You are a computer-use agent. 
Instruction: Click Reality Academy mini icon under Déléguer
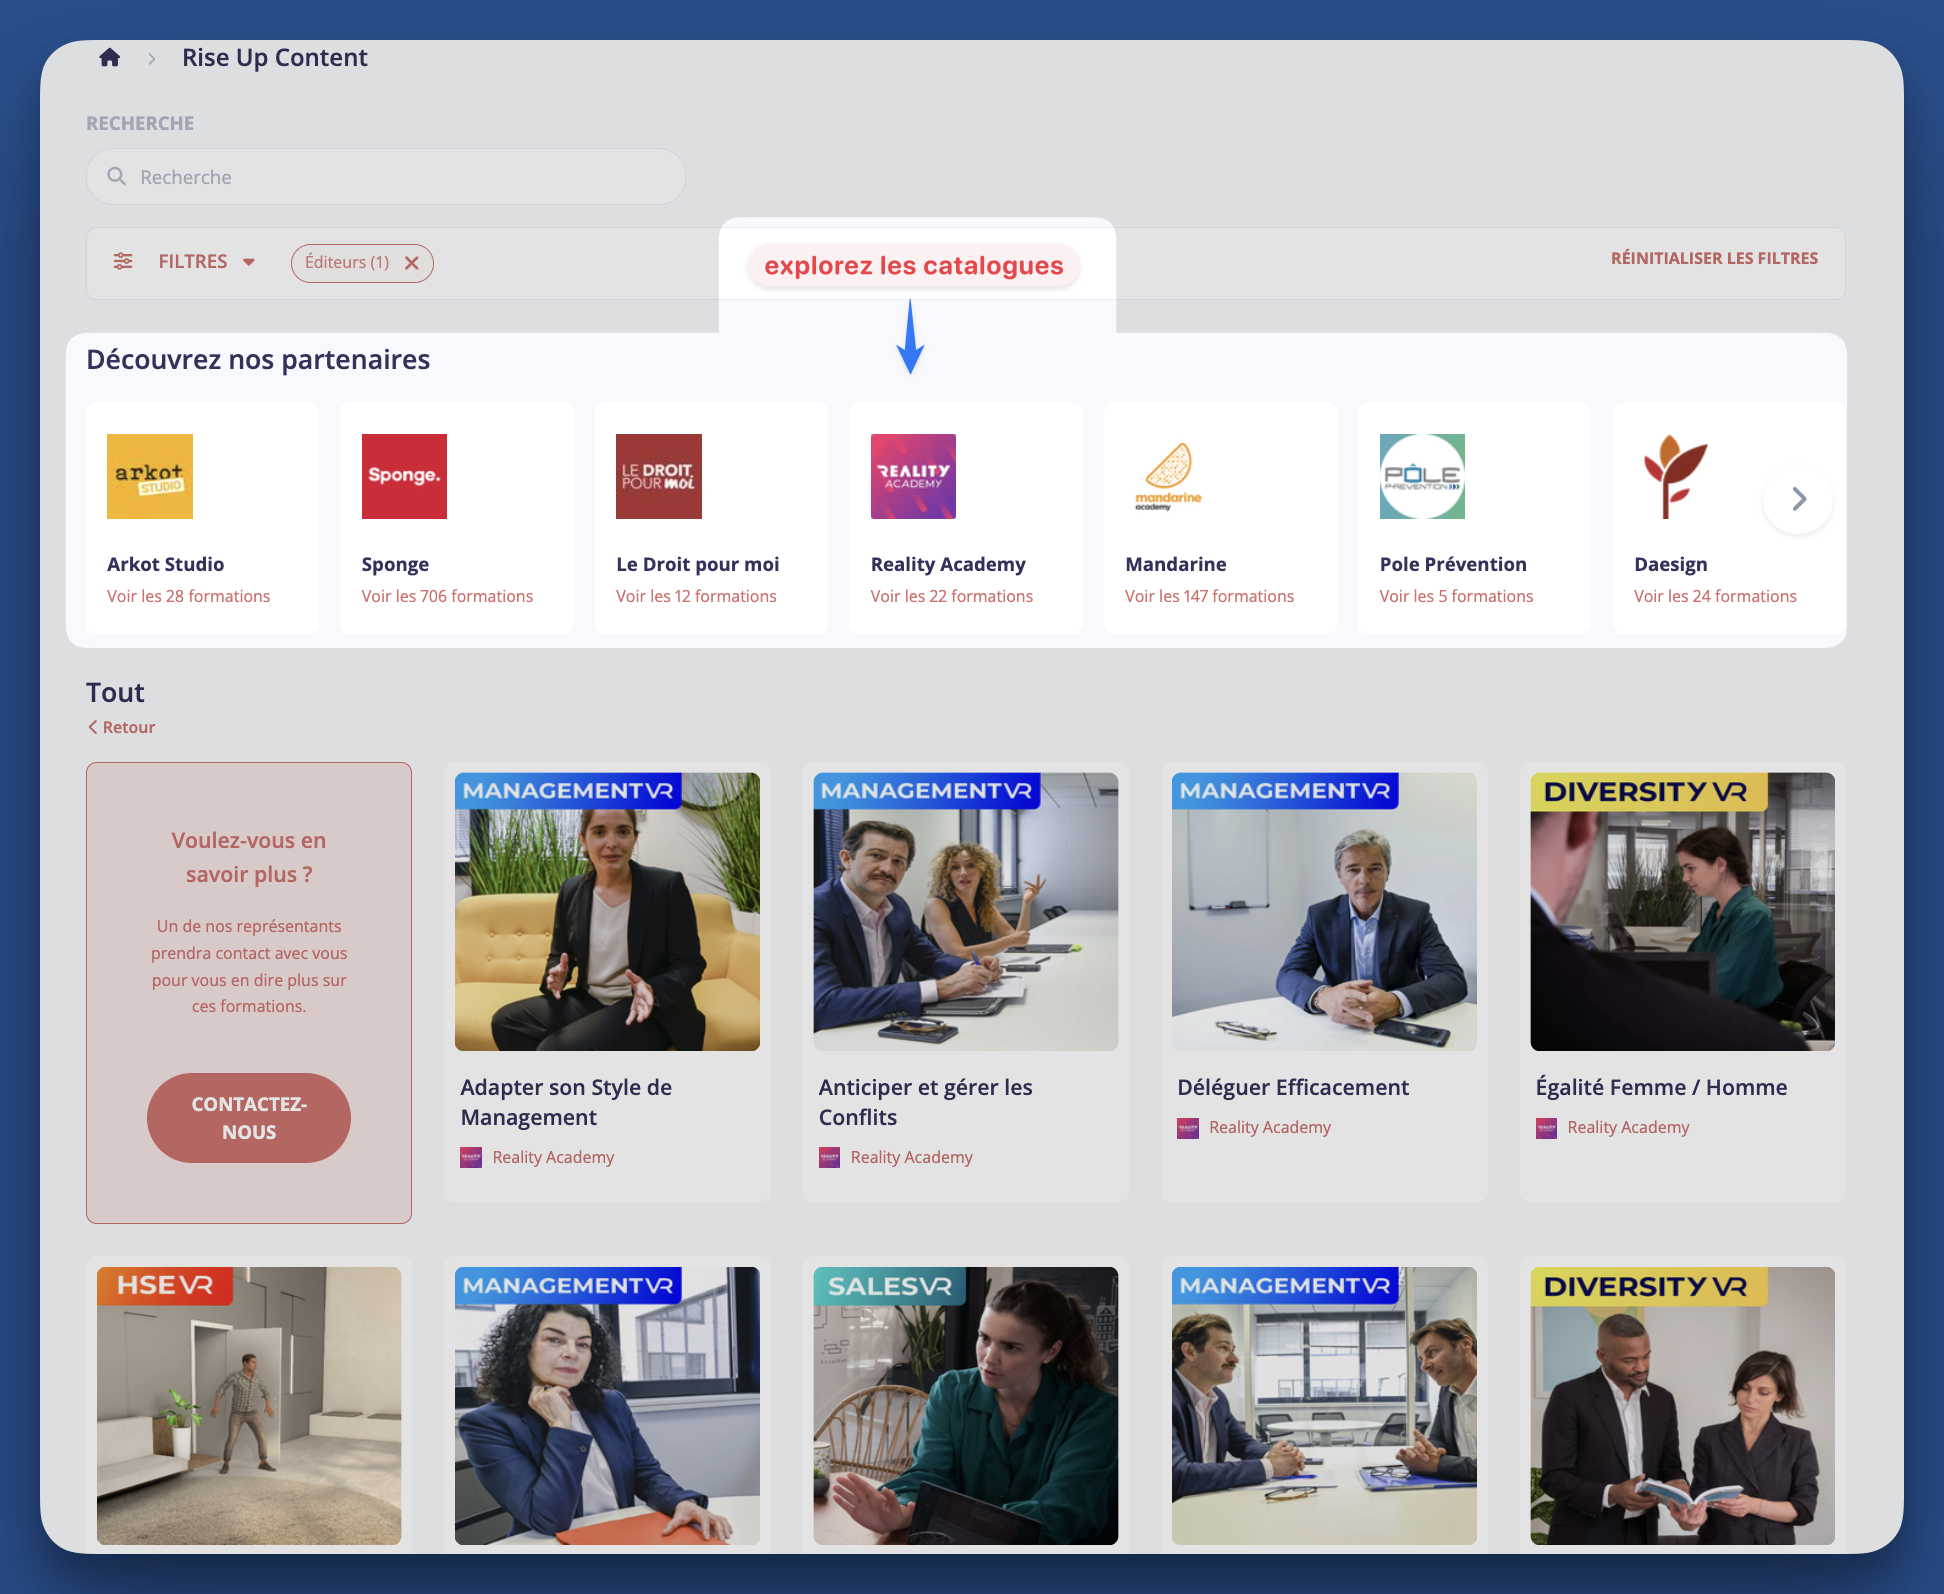(x=1188, y=1128)
